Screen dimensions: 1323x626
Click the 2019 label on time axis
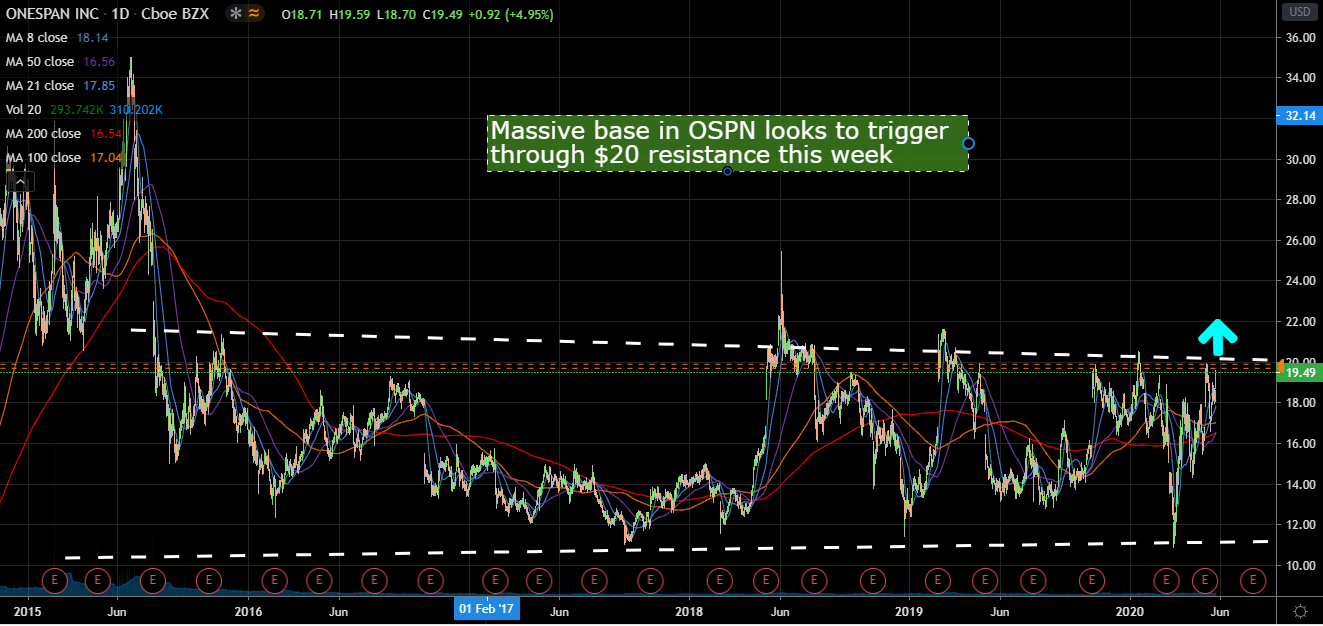tap(908, 609)
